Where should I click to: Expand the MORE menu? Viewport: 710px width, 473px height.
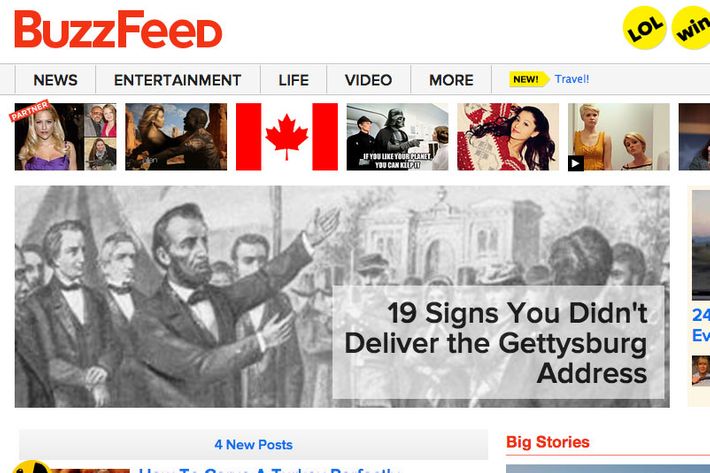[x=451, y=80]
